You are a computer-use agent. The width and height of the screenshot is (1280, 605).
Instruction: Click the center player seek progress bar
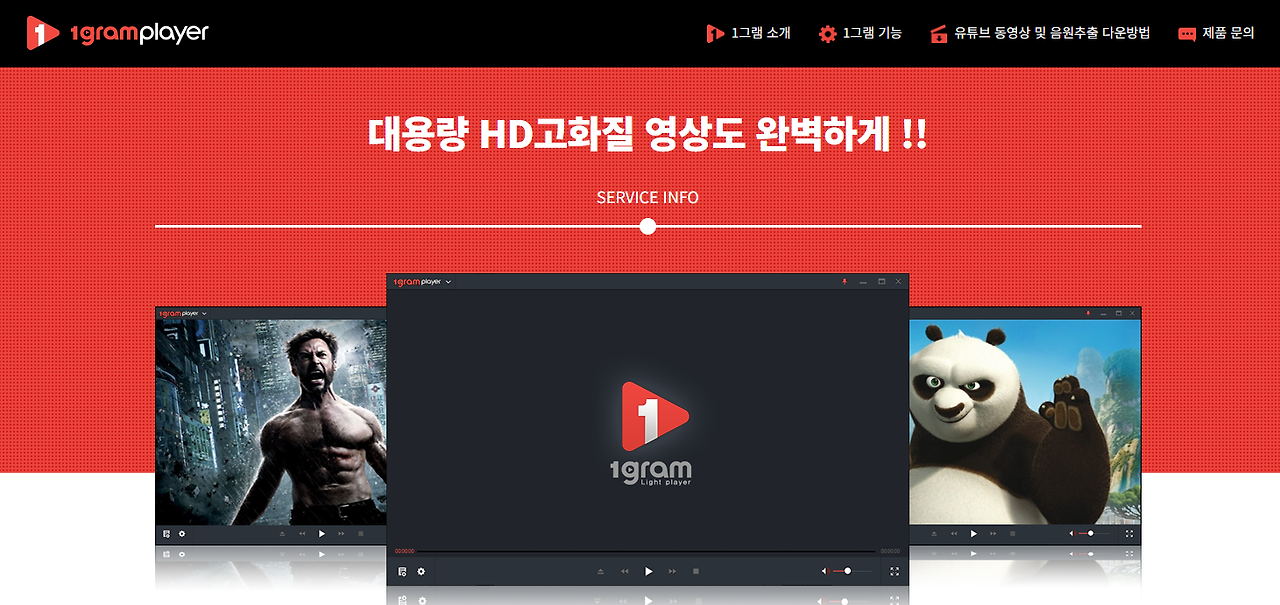coord(647,551)
